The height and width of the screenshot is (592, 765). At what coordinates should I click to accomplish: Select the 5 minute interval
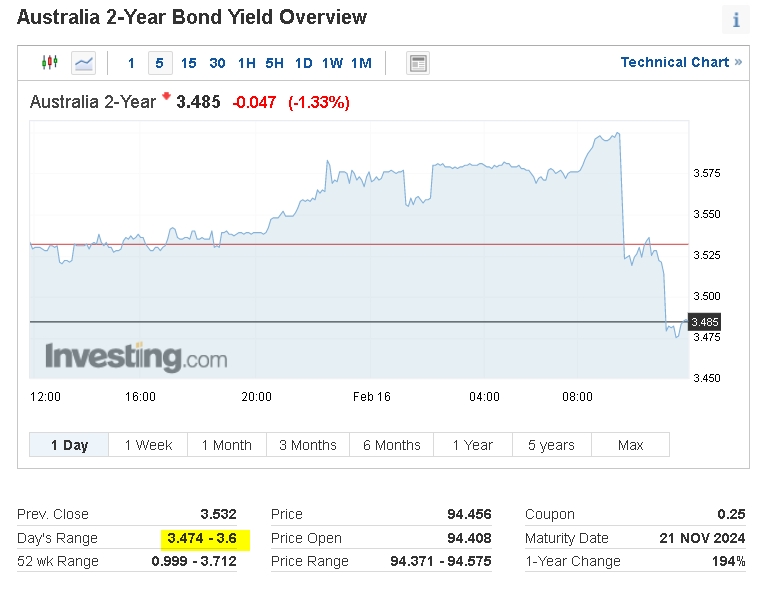click(160, 63)
